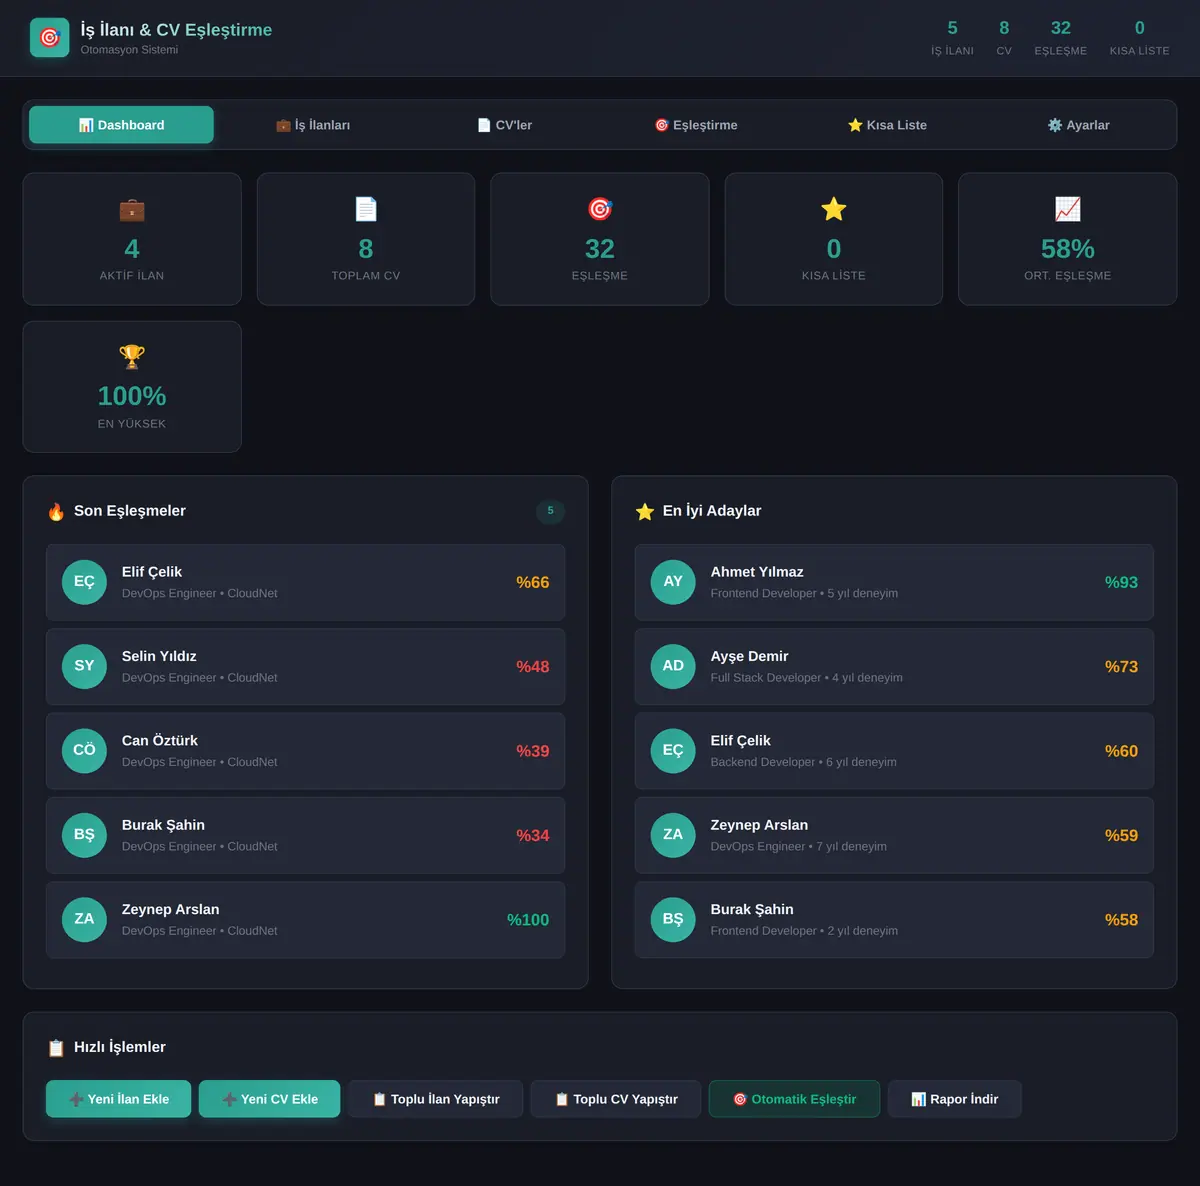Image resolution: width=1200 pixels, height=1186 pixels.
Task: Click the star icon beside En İyi Adaylar
Action: click(x=645, y=512)
